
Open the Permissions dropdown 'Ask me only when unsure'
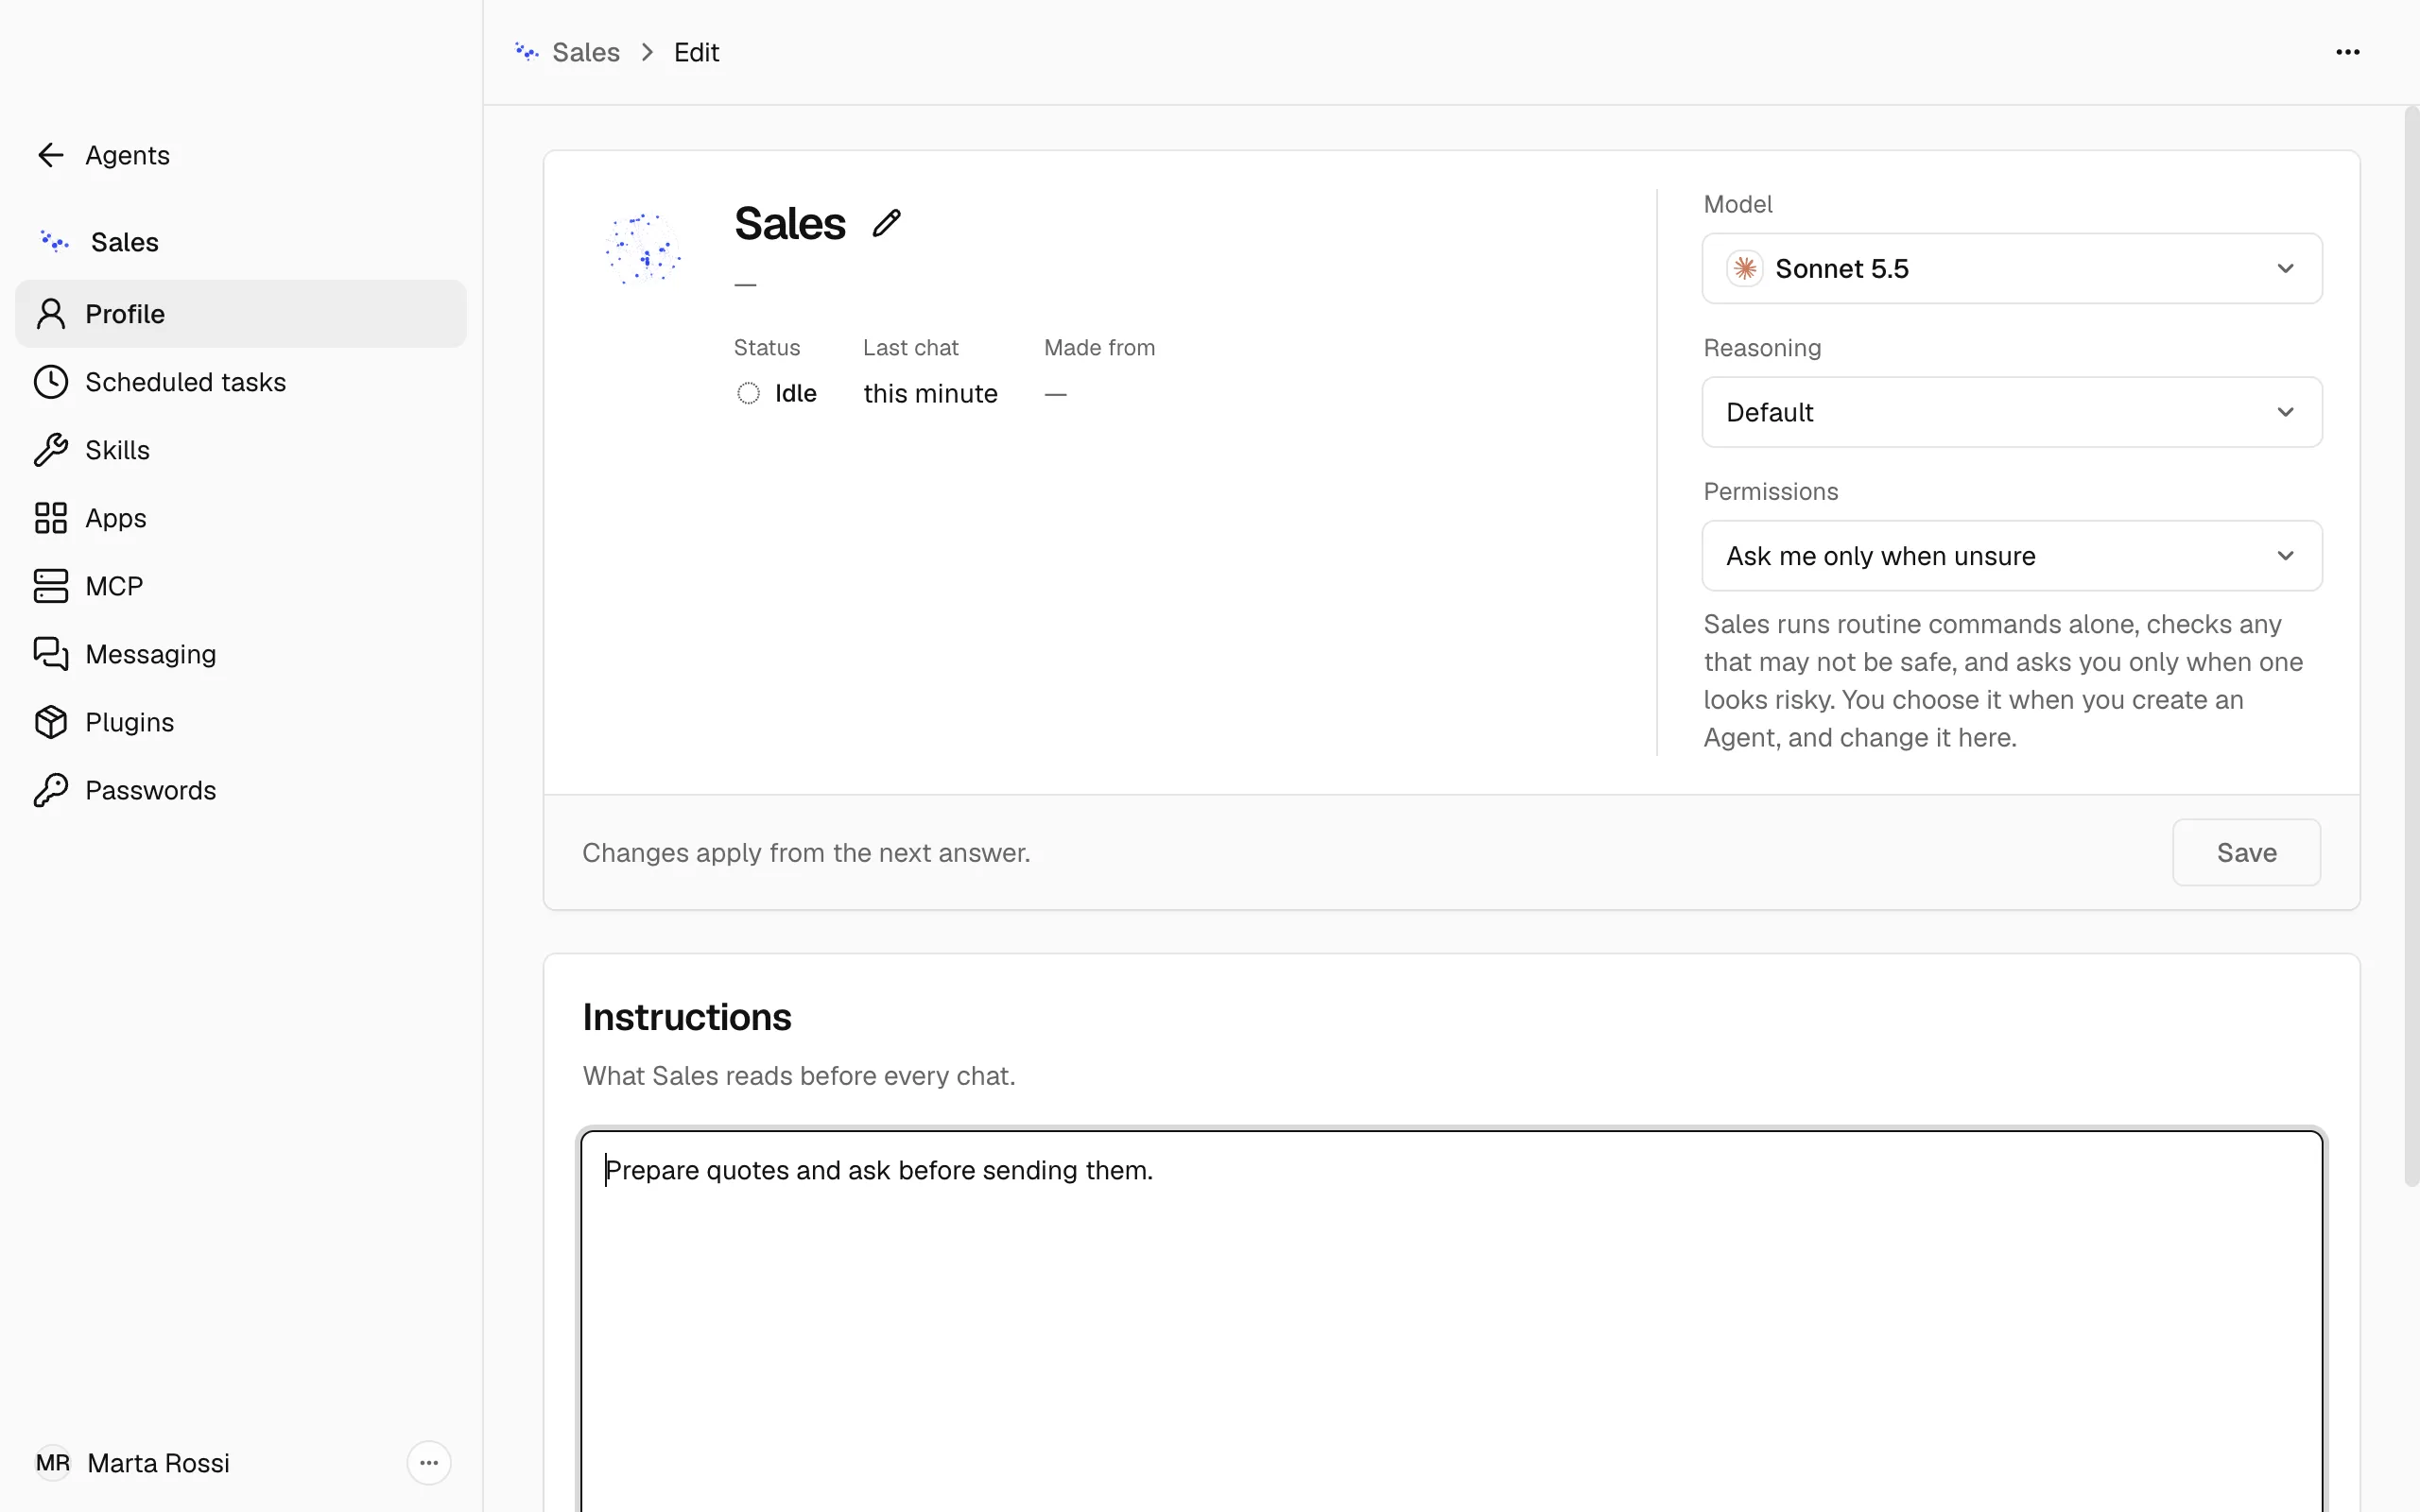click(2012, 556)
